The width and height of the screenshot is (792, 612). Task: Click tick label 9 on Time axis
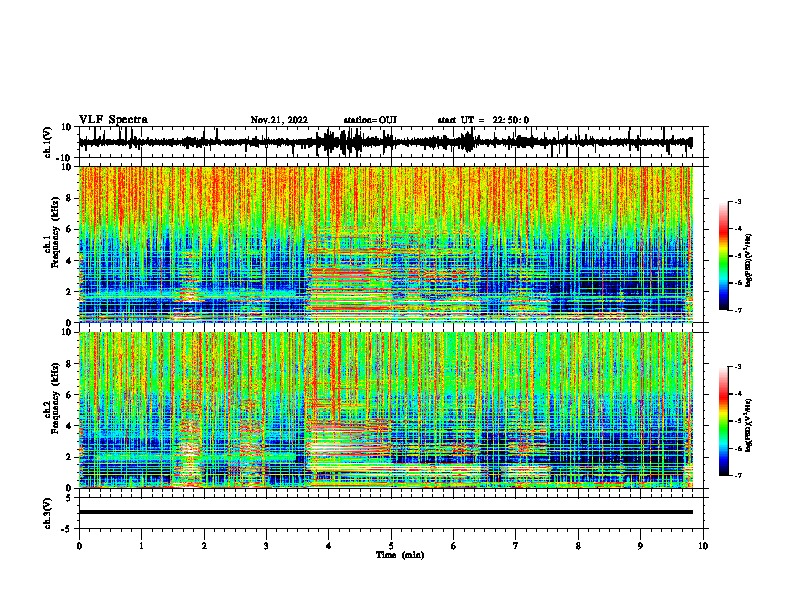(x=640, y=546)
